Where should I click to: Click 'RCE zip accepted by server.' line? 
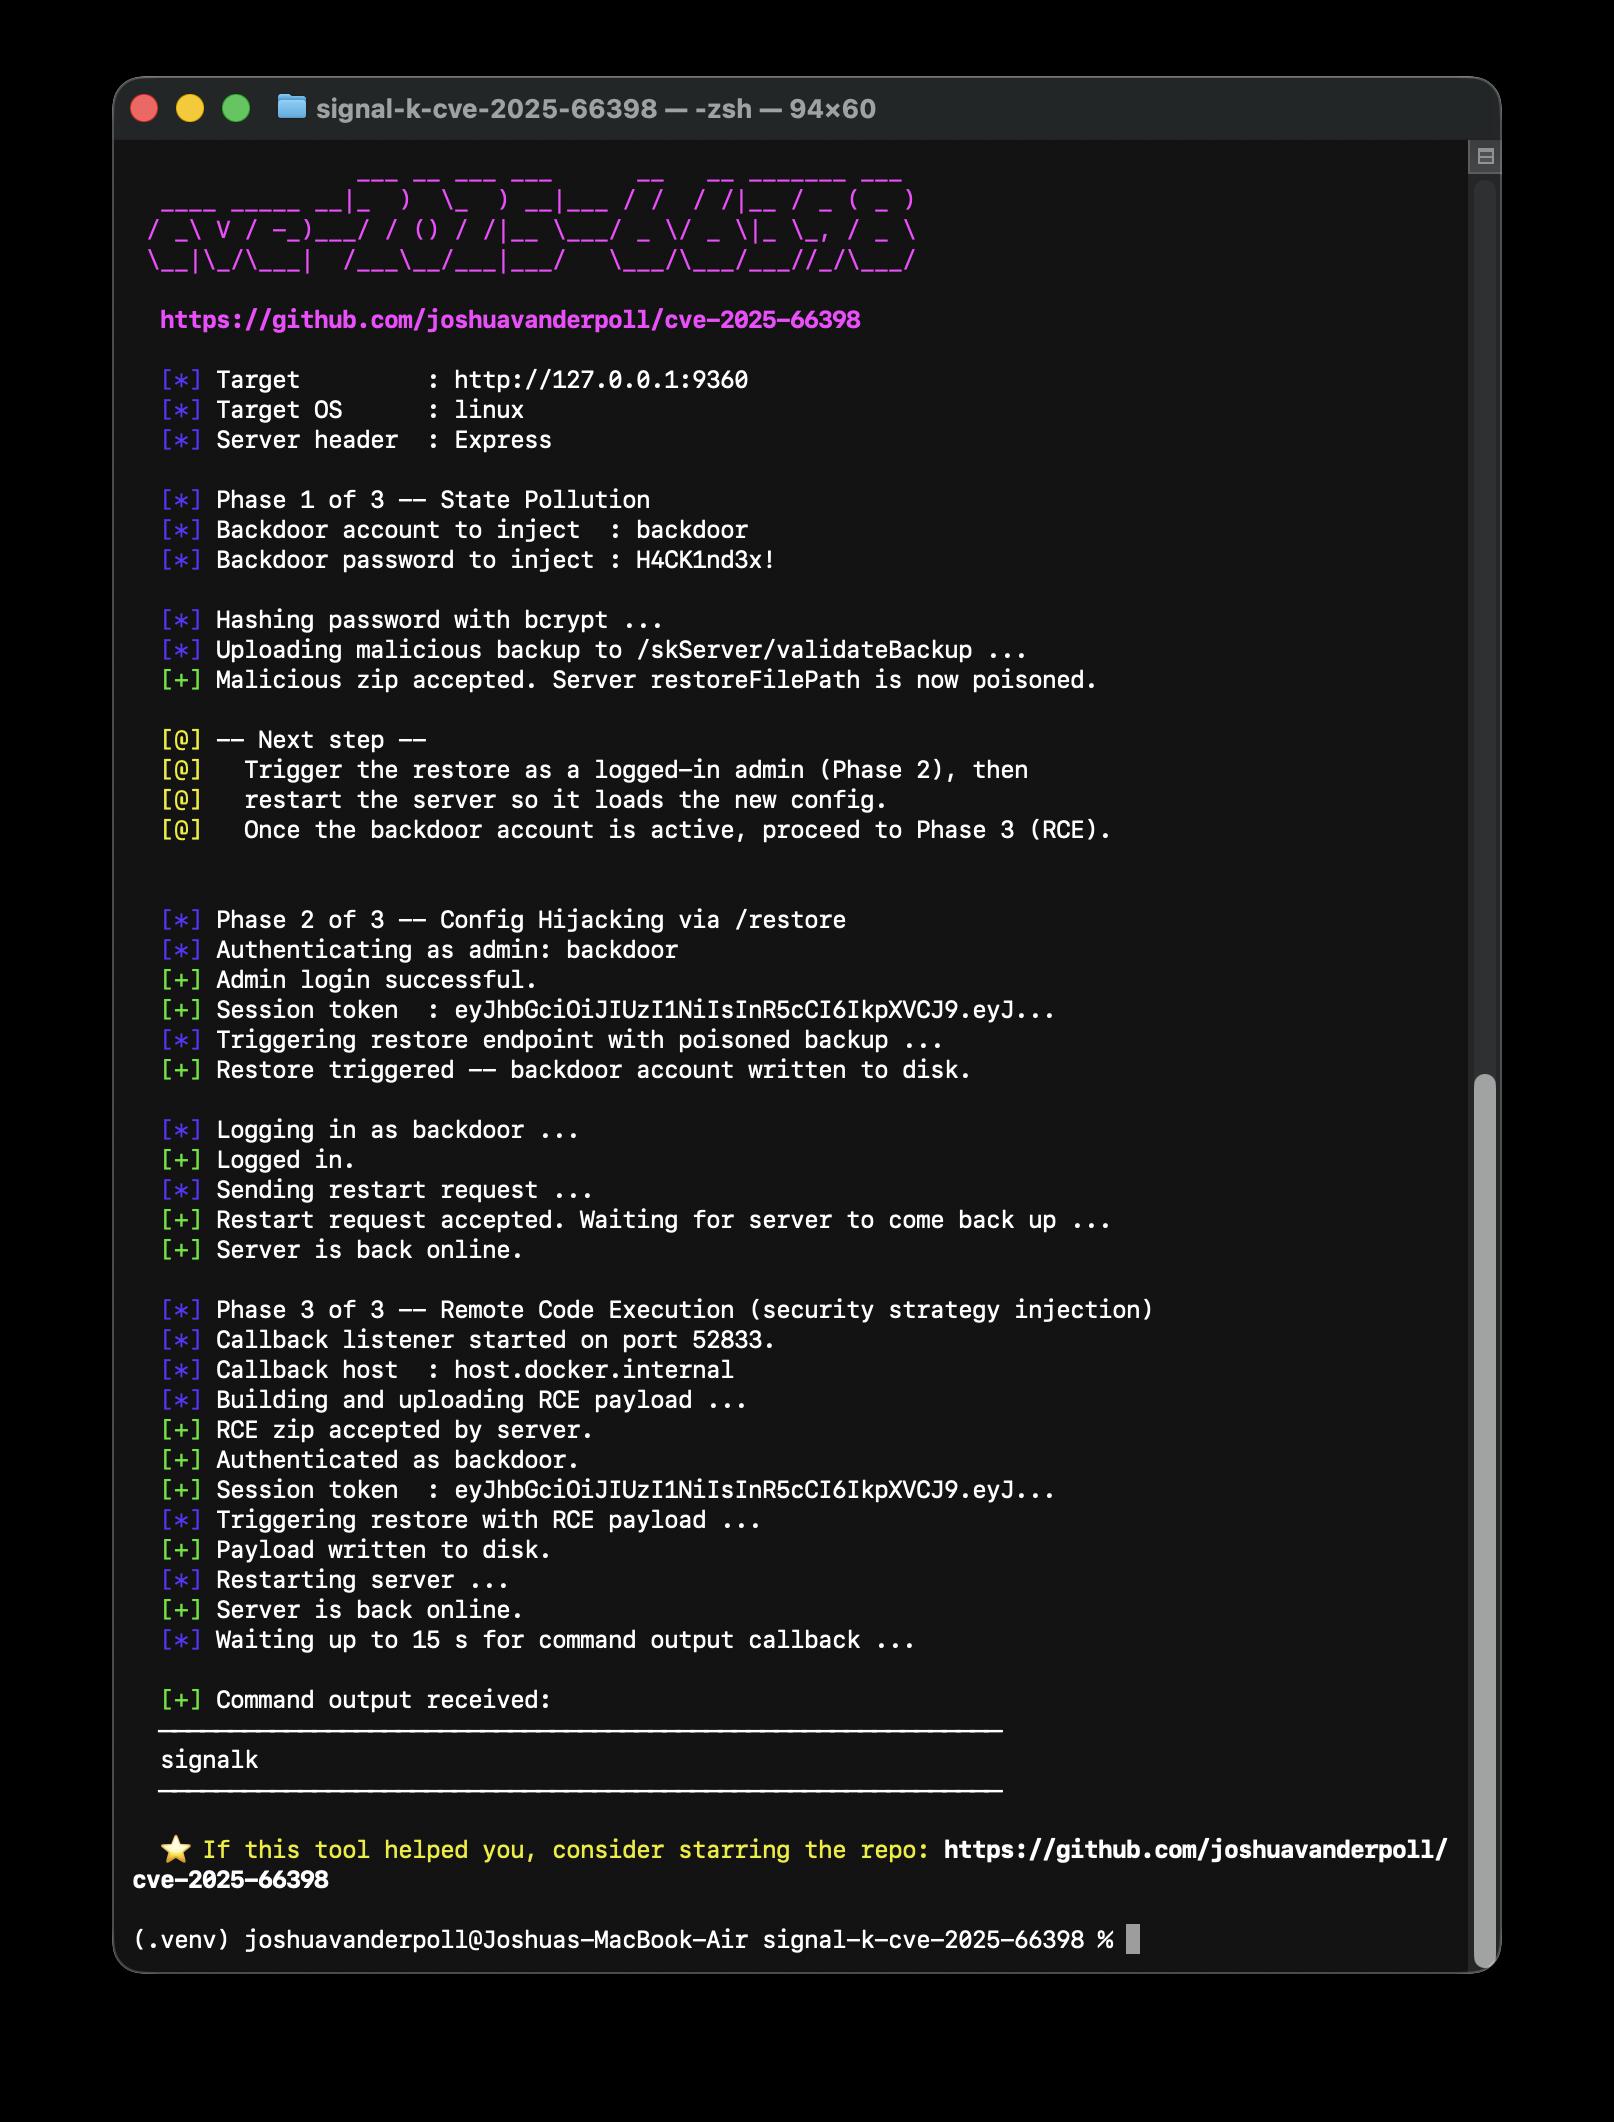pyautogui.click(x=377, y=1430)
